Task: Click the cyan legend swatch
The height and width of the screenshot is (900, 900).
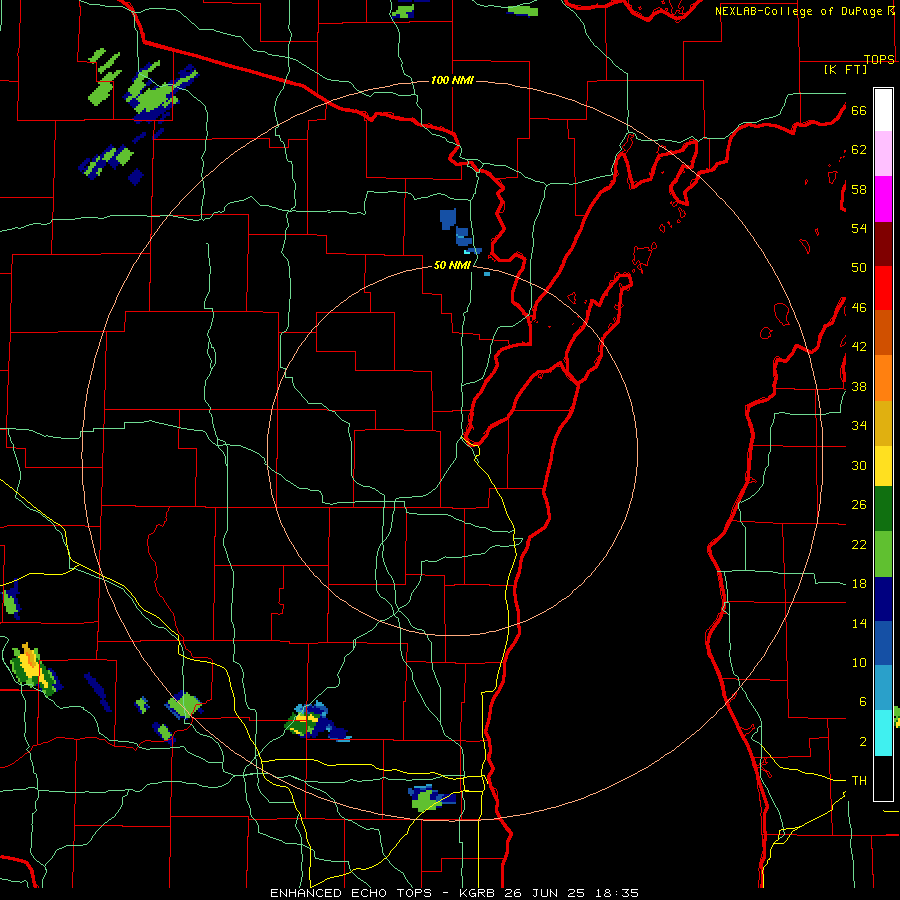Action: click(x=883, y=733)
